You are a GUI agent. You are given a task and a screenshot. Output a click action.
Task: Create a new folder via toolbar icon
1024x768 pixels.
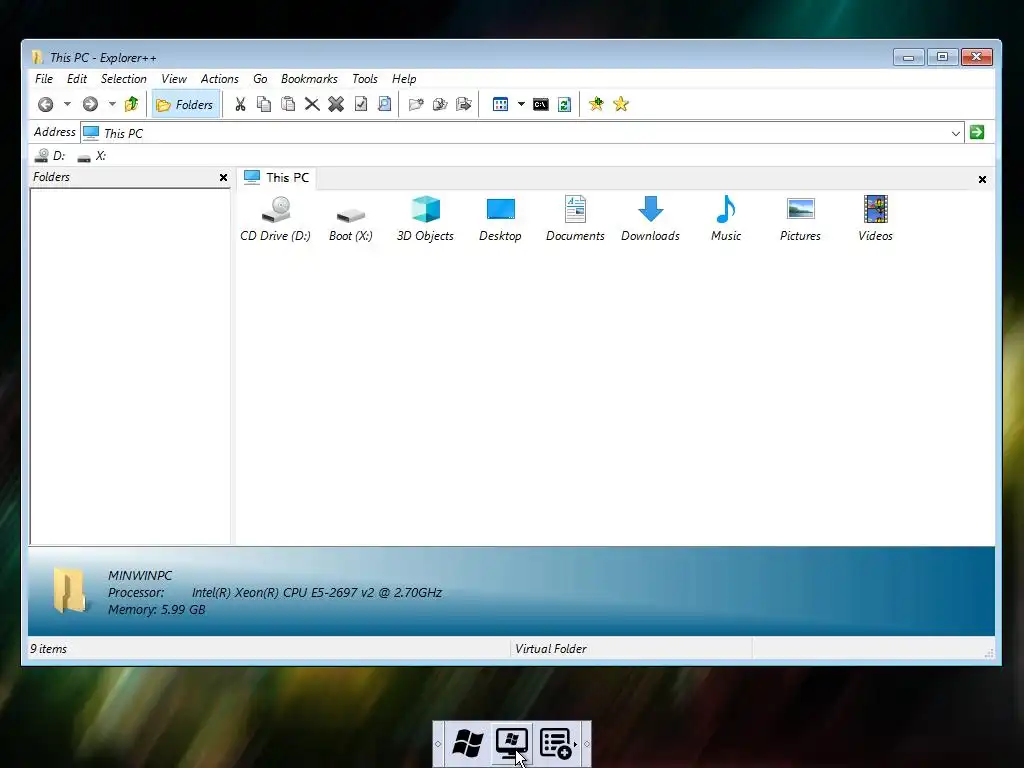pos(416,104)
